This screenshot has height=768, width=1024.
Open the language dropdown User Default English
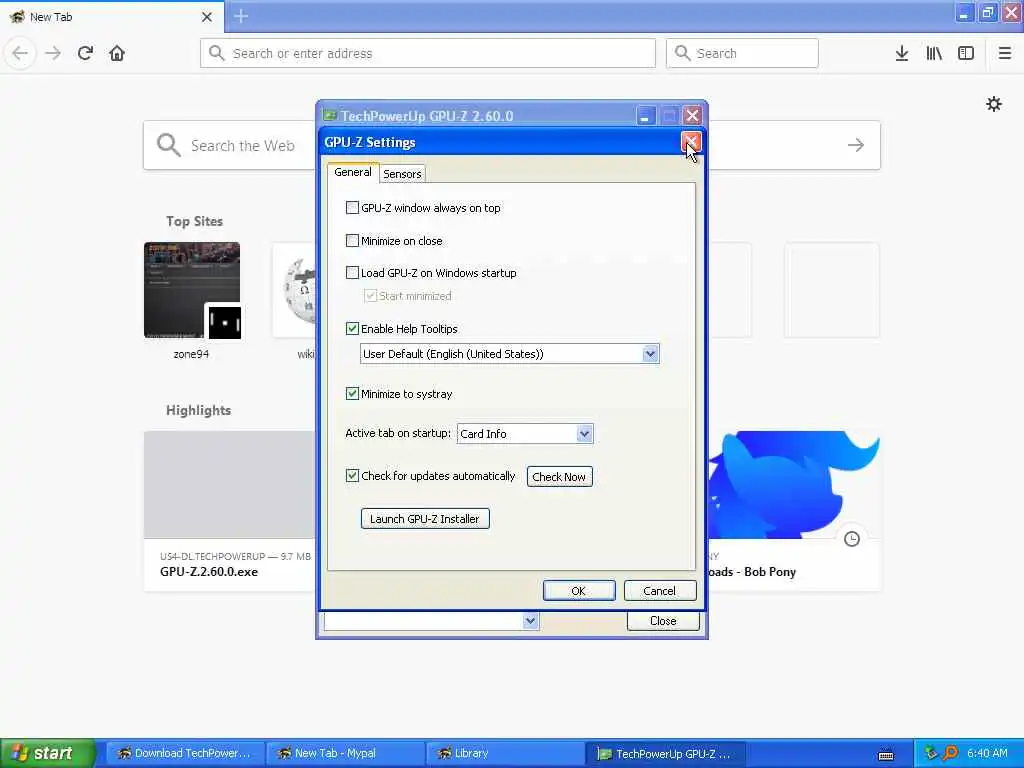pyautogui.click(x=509, y=354)
